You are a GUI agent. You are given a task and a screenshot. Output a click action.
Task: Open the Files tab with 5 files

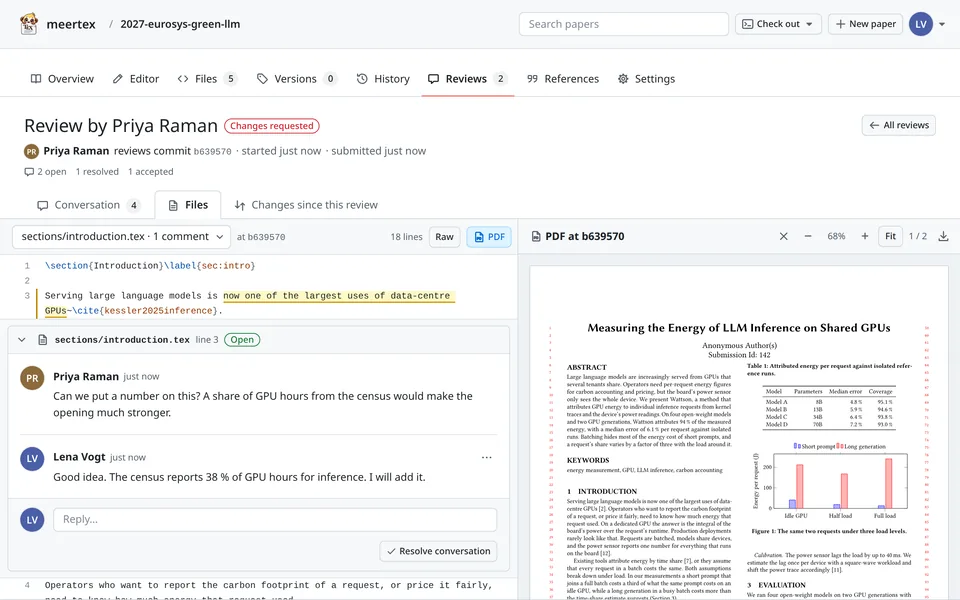click(x=207, y=78)
